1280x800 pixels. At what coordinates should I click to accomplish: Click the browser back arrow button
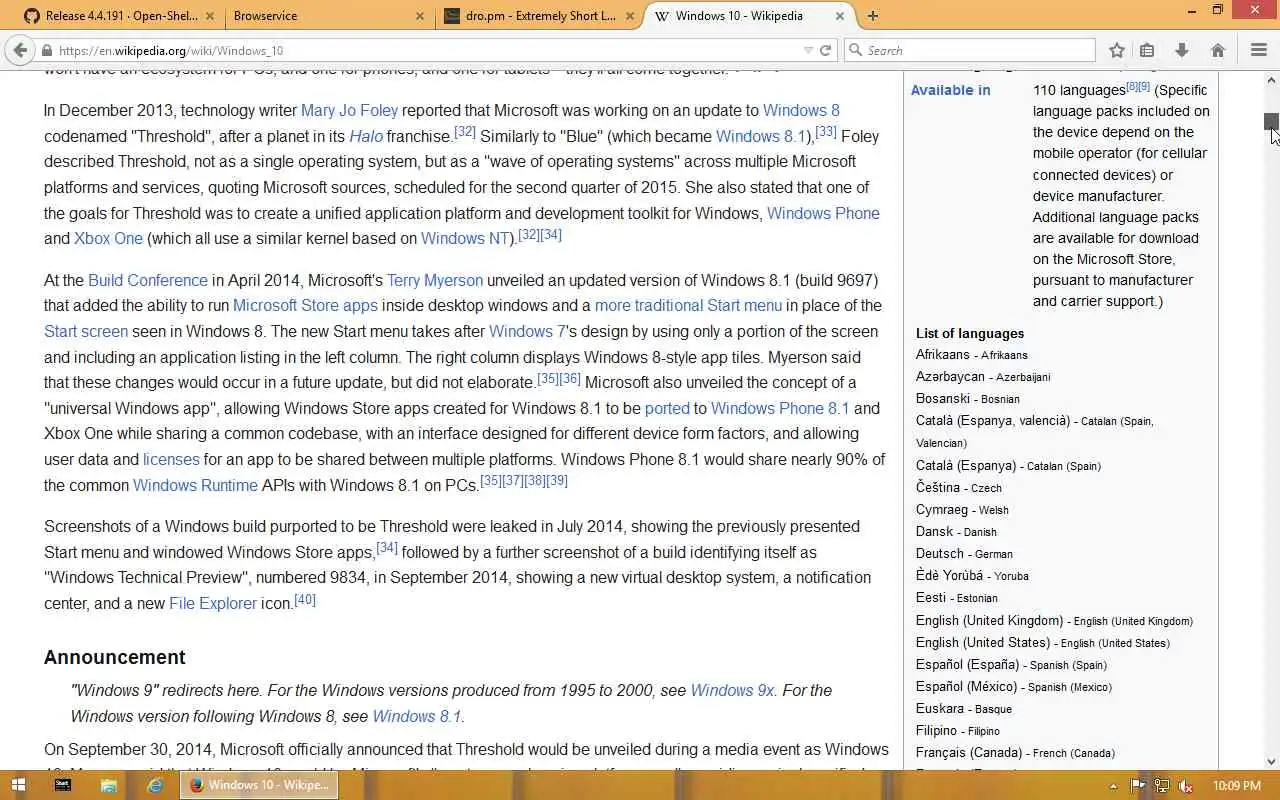coord(20,50)
